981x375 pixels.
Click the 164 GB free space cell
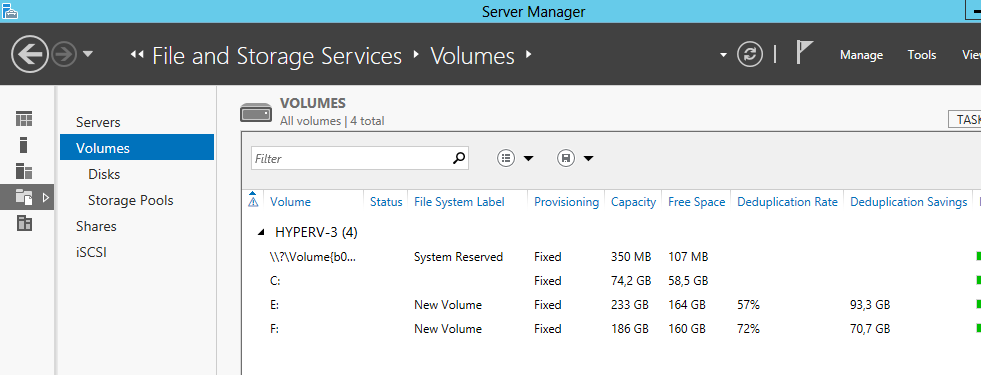coord(687,305)
